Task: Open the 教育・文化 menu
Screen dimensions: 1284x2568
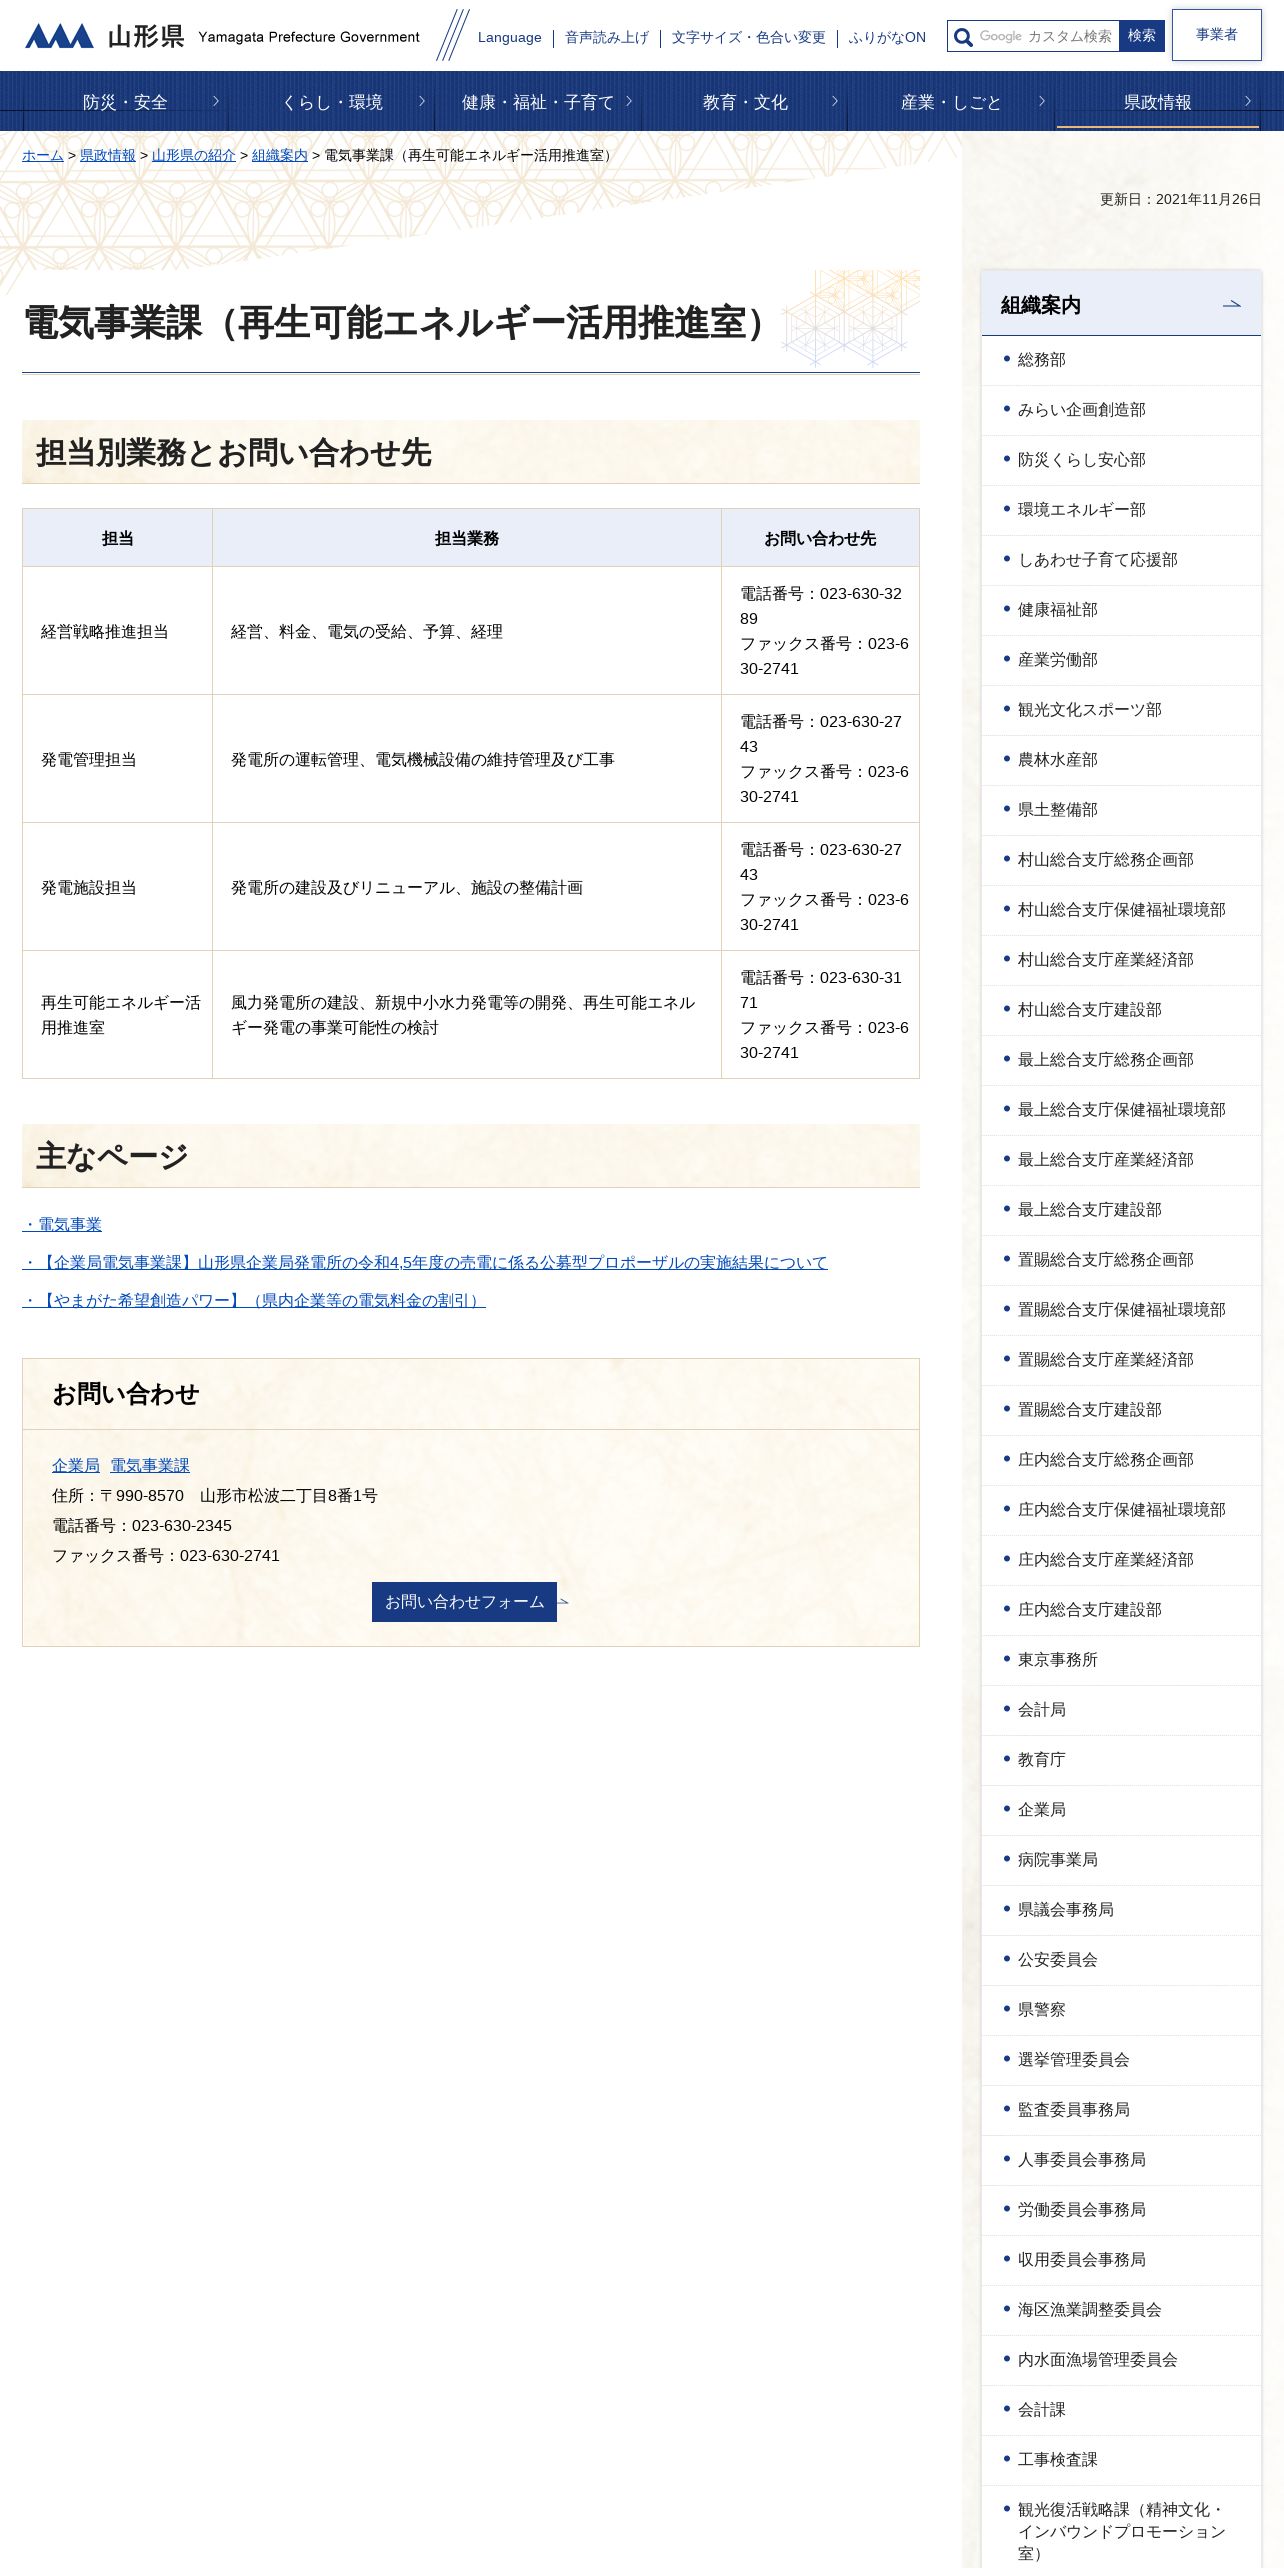Action: [x=745, y=102]
